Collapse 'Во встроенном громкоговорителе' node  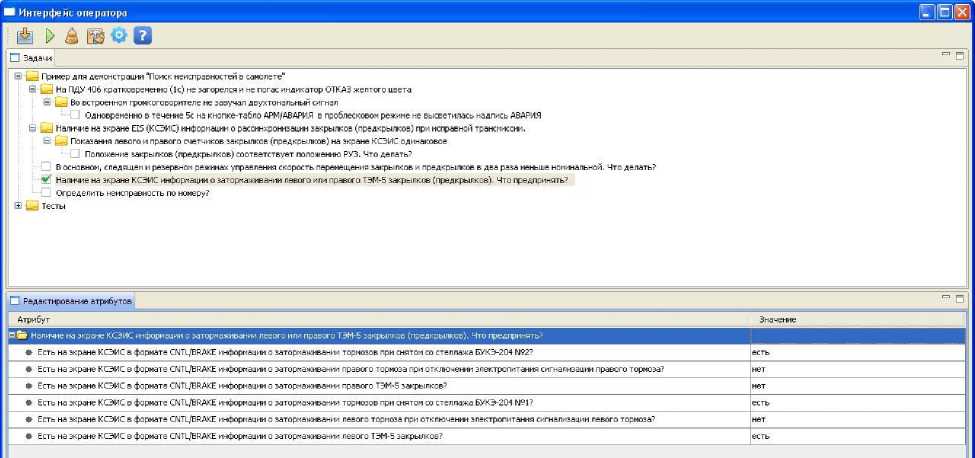pos(47,103)
